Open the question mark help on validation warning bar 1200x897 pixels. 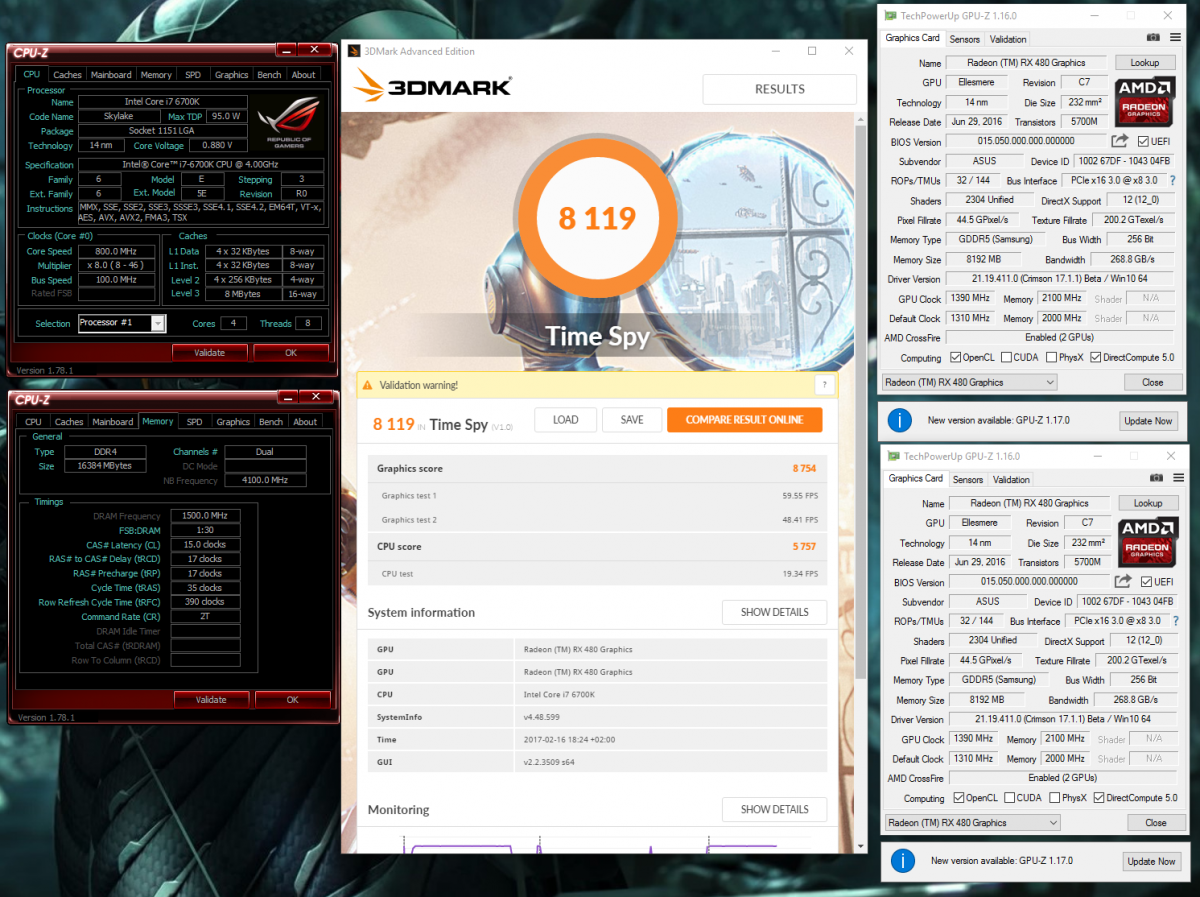pos(824,385)
